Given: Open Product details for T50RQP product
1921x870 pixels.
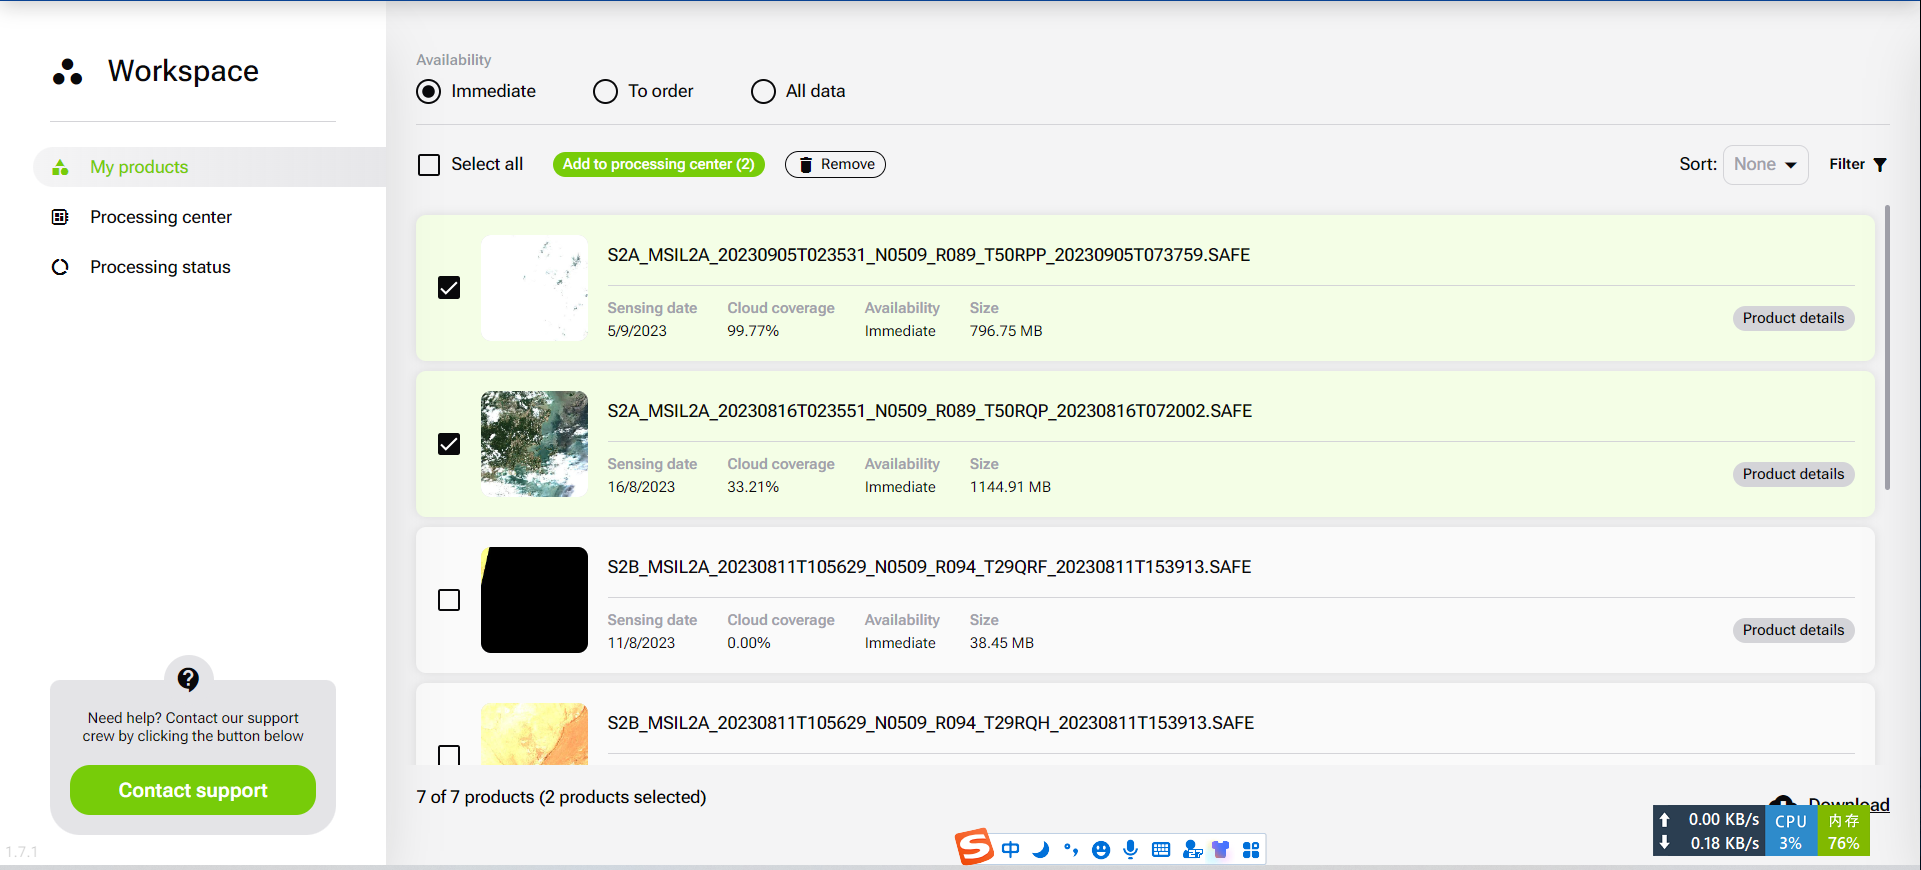Looking at the screenshot, I should click(1793, 474).
